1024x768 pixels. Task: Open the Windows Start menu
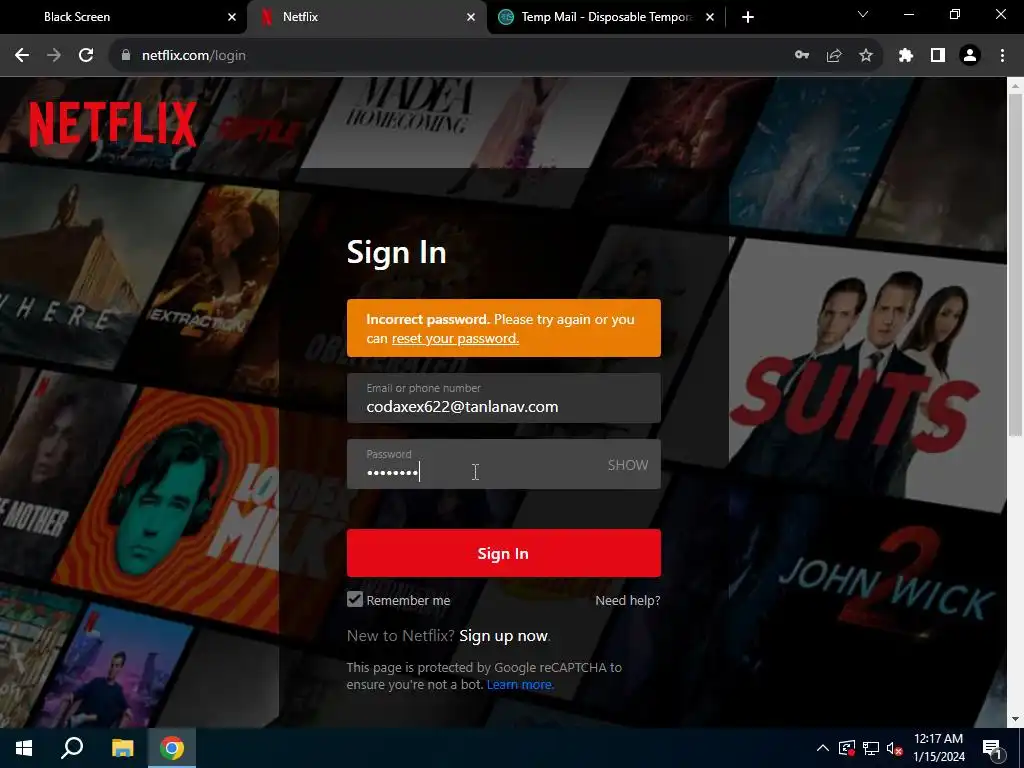pyautogui.click(x=24, y=748)
